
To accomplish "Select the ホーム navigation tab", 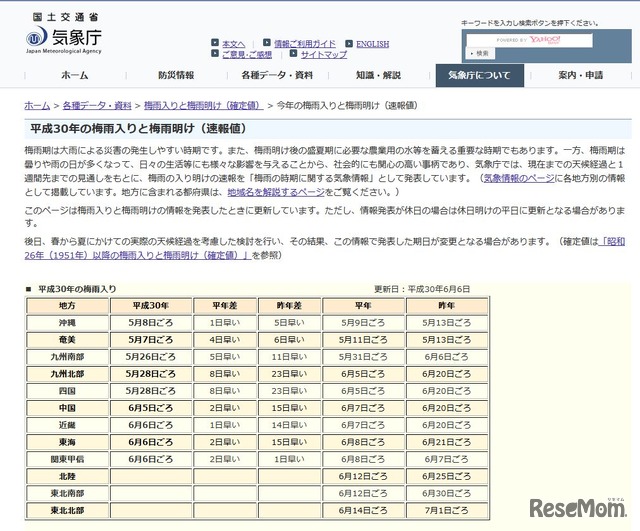I will click(x=75, y=75).
